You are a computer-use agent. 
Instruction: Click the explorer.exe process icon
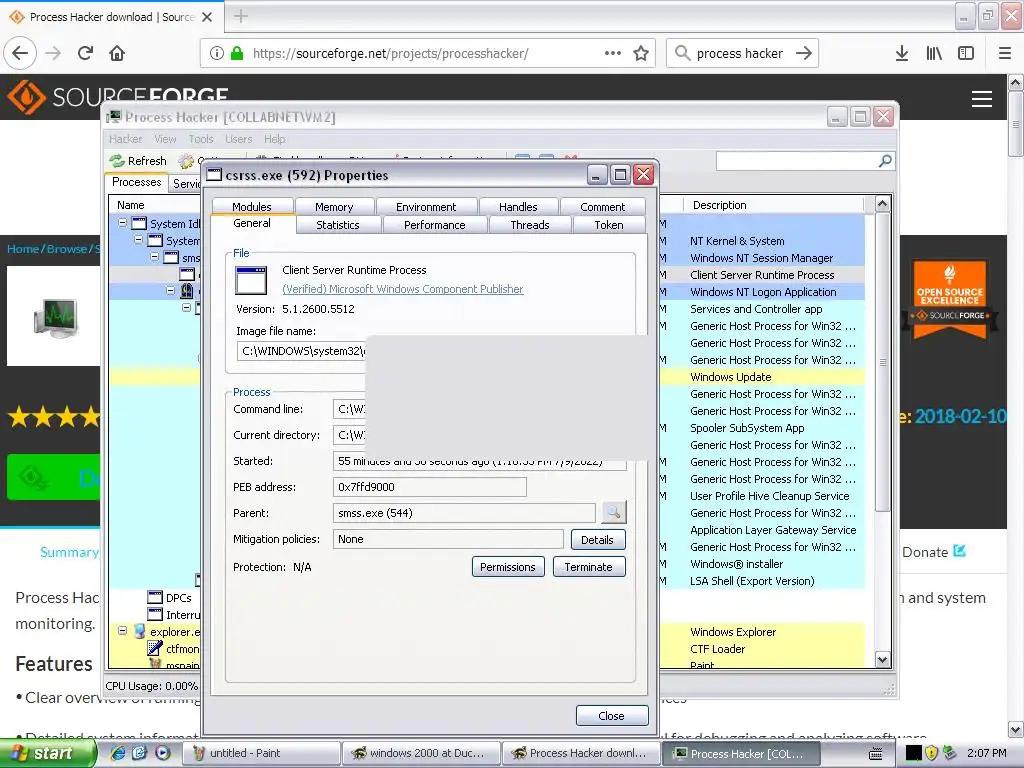tap(140, 632)
